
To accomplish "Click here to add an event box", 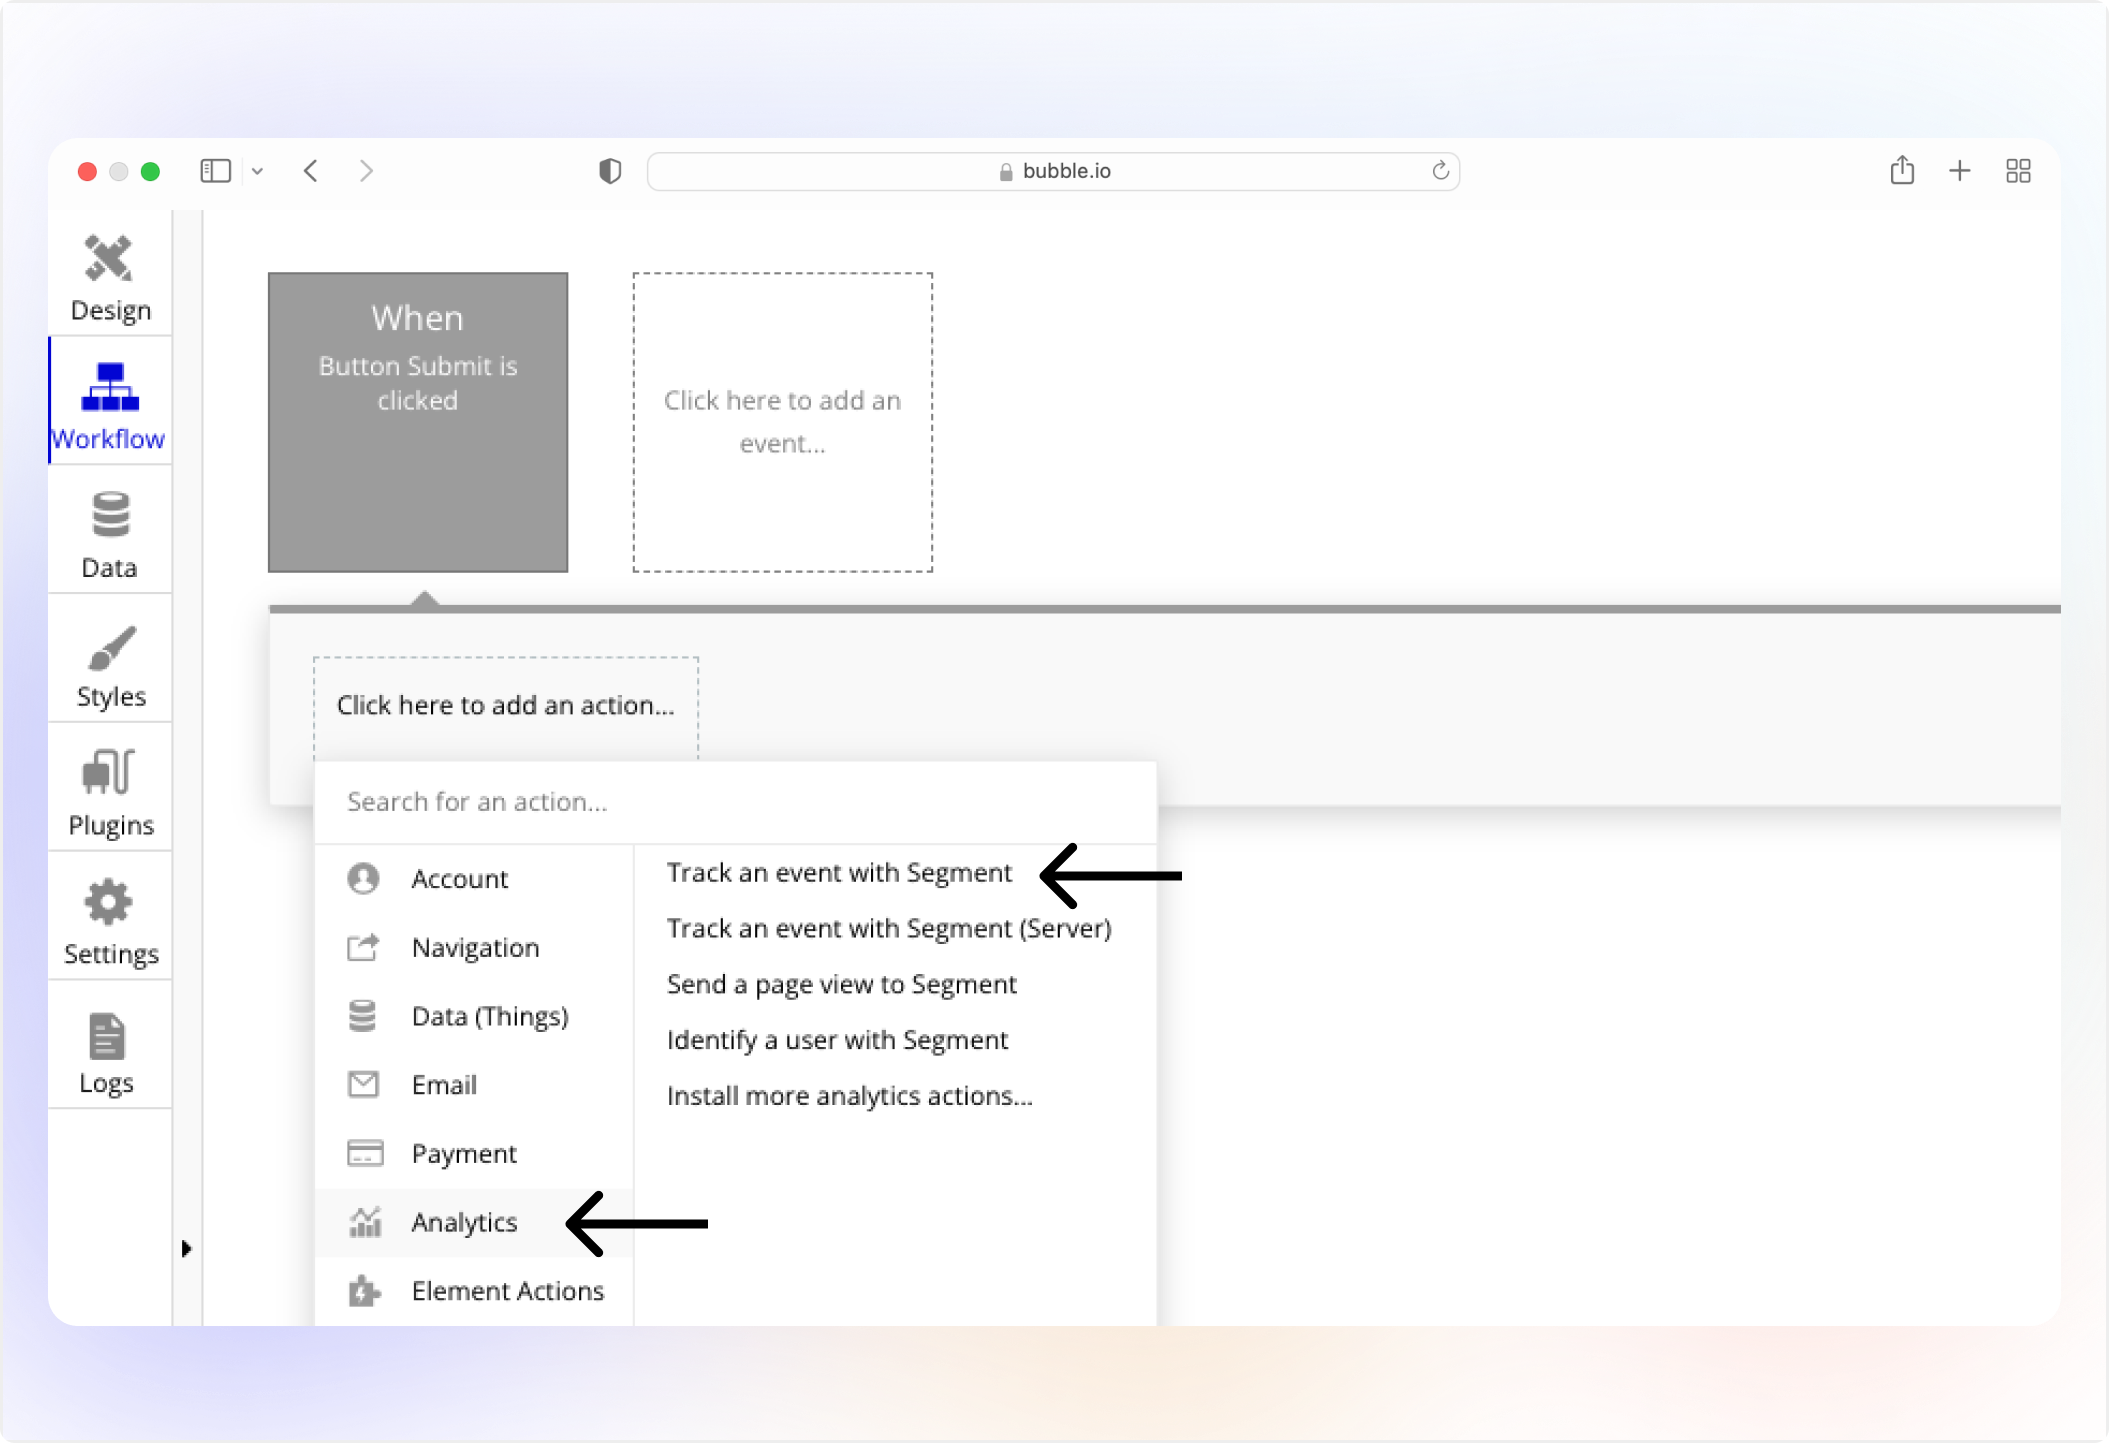I will click(x=782, y=422).
